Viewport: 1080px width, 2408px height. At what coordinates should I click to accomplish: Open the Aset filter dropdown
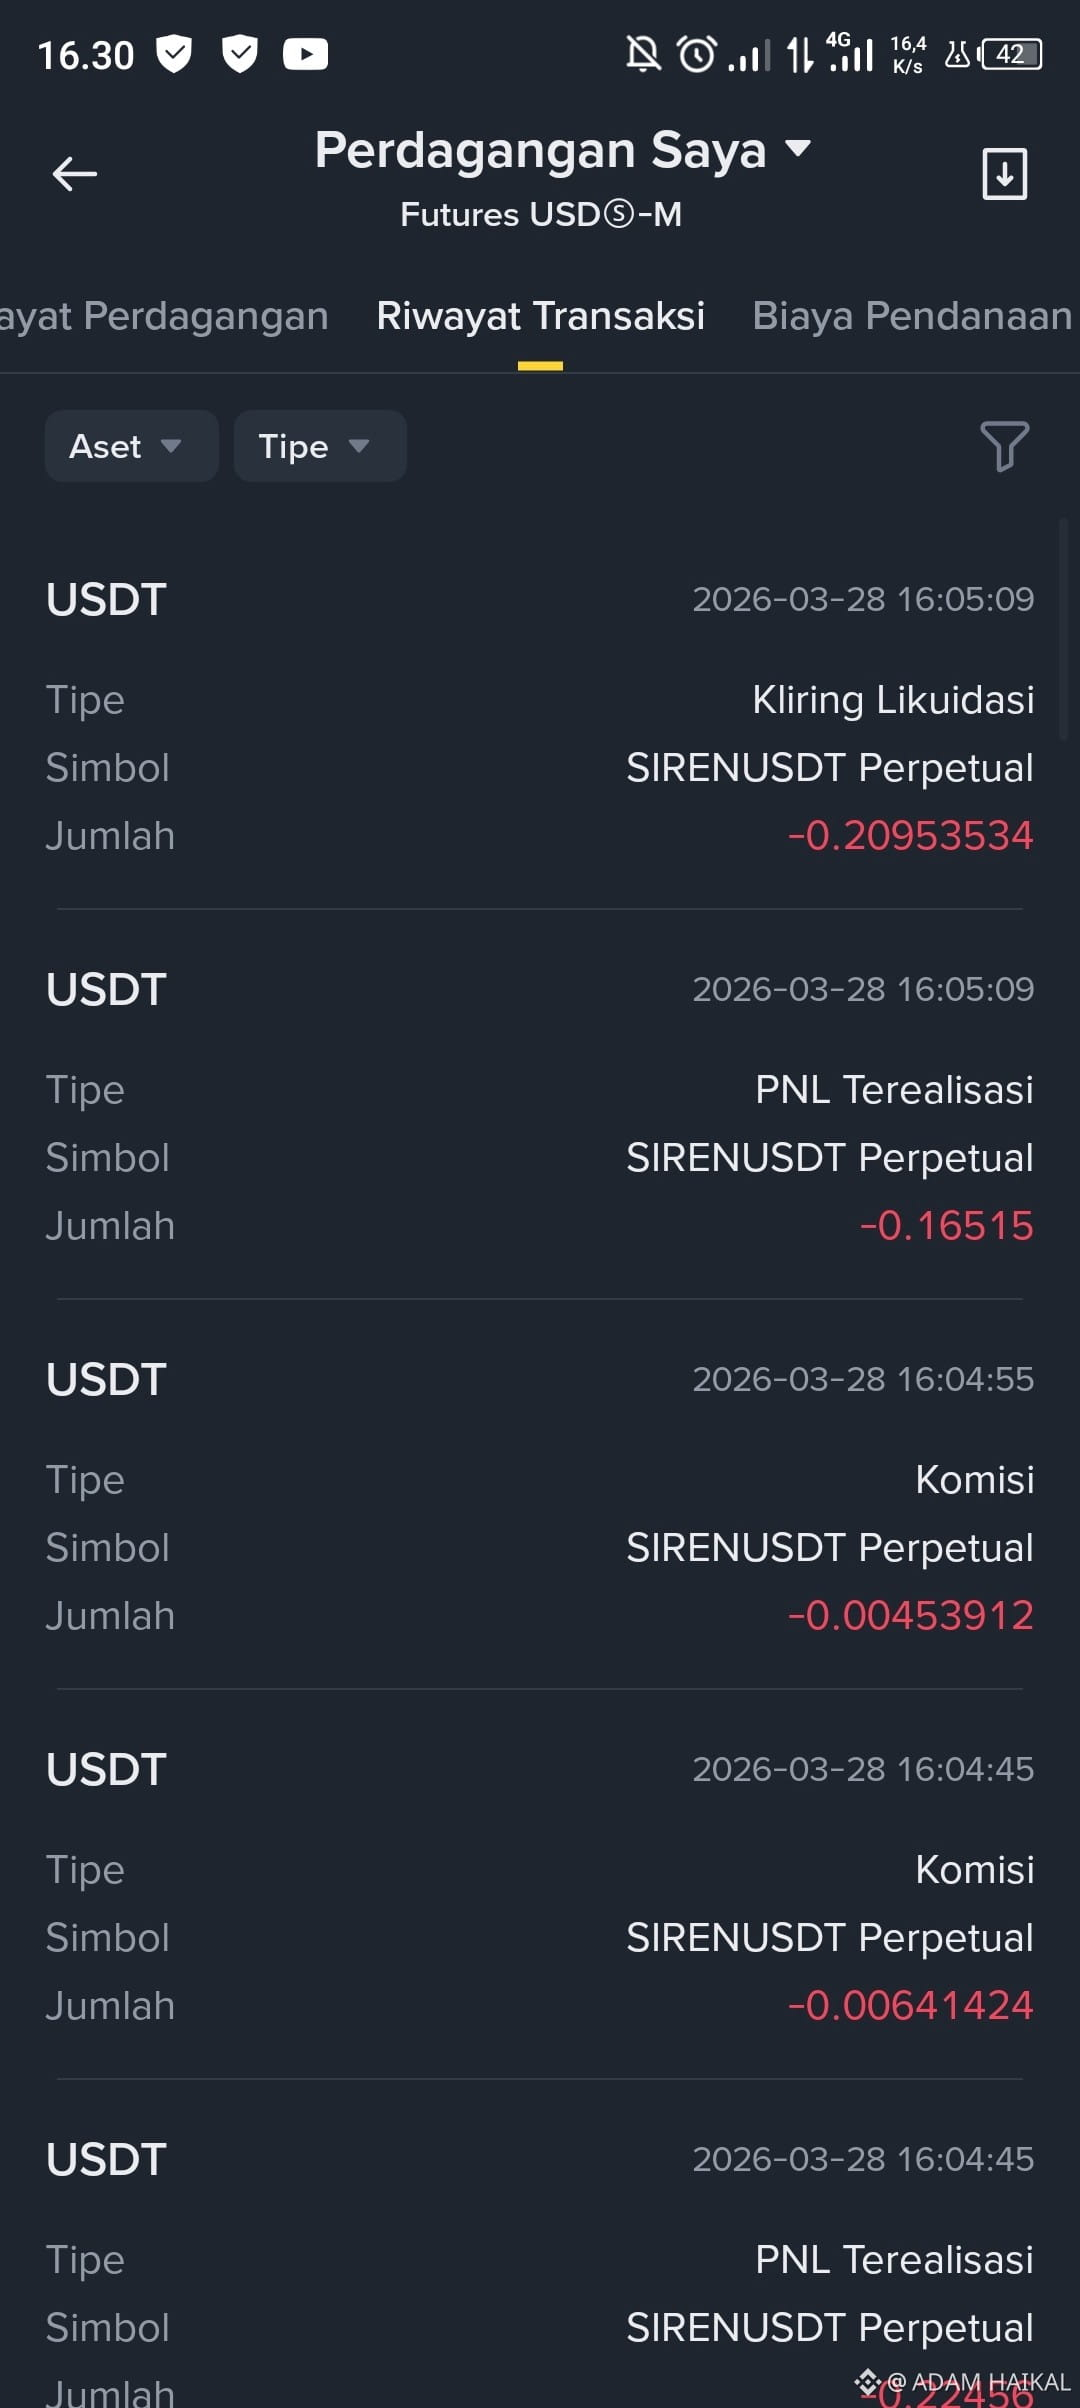pos(131,446)
